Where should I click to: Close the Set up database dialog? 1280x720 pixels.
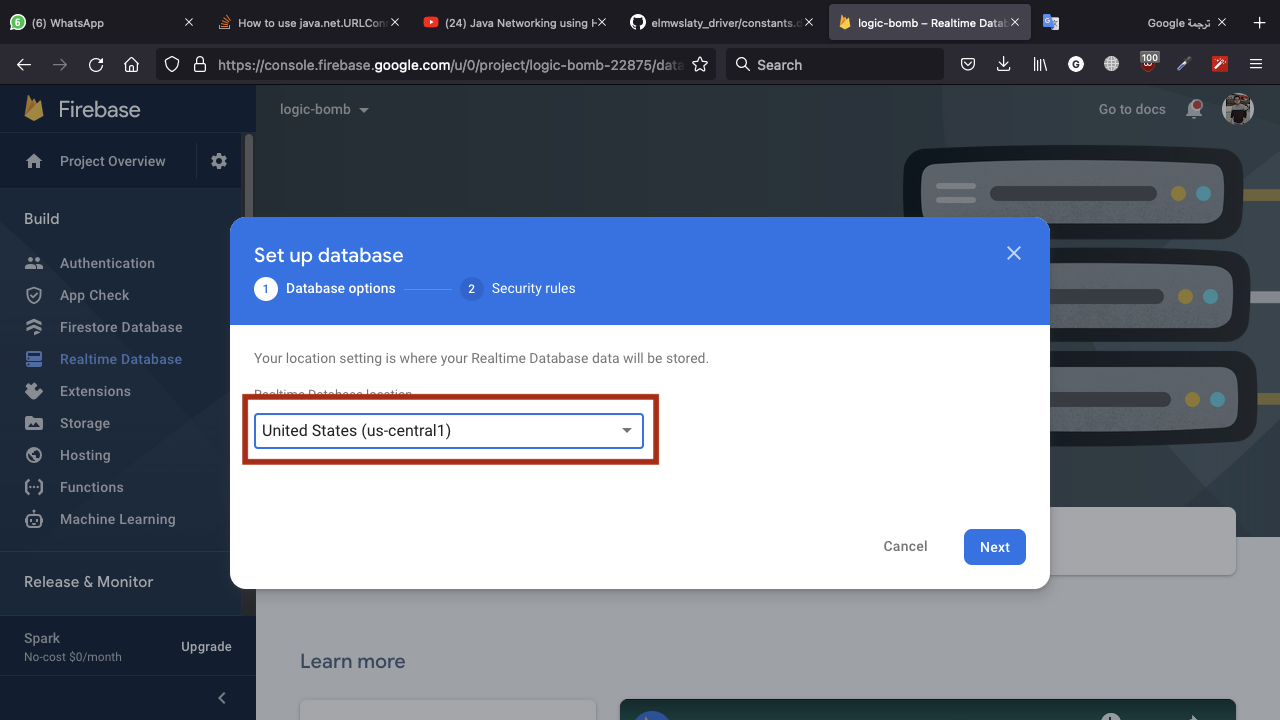point(1014,253)
